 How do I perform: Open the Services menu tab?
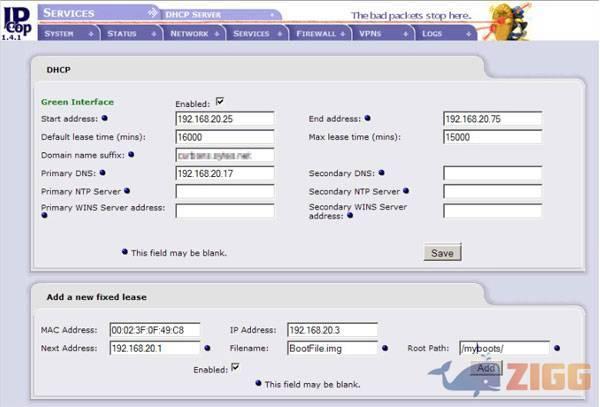coord(257,33)
